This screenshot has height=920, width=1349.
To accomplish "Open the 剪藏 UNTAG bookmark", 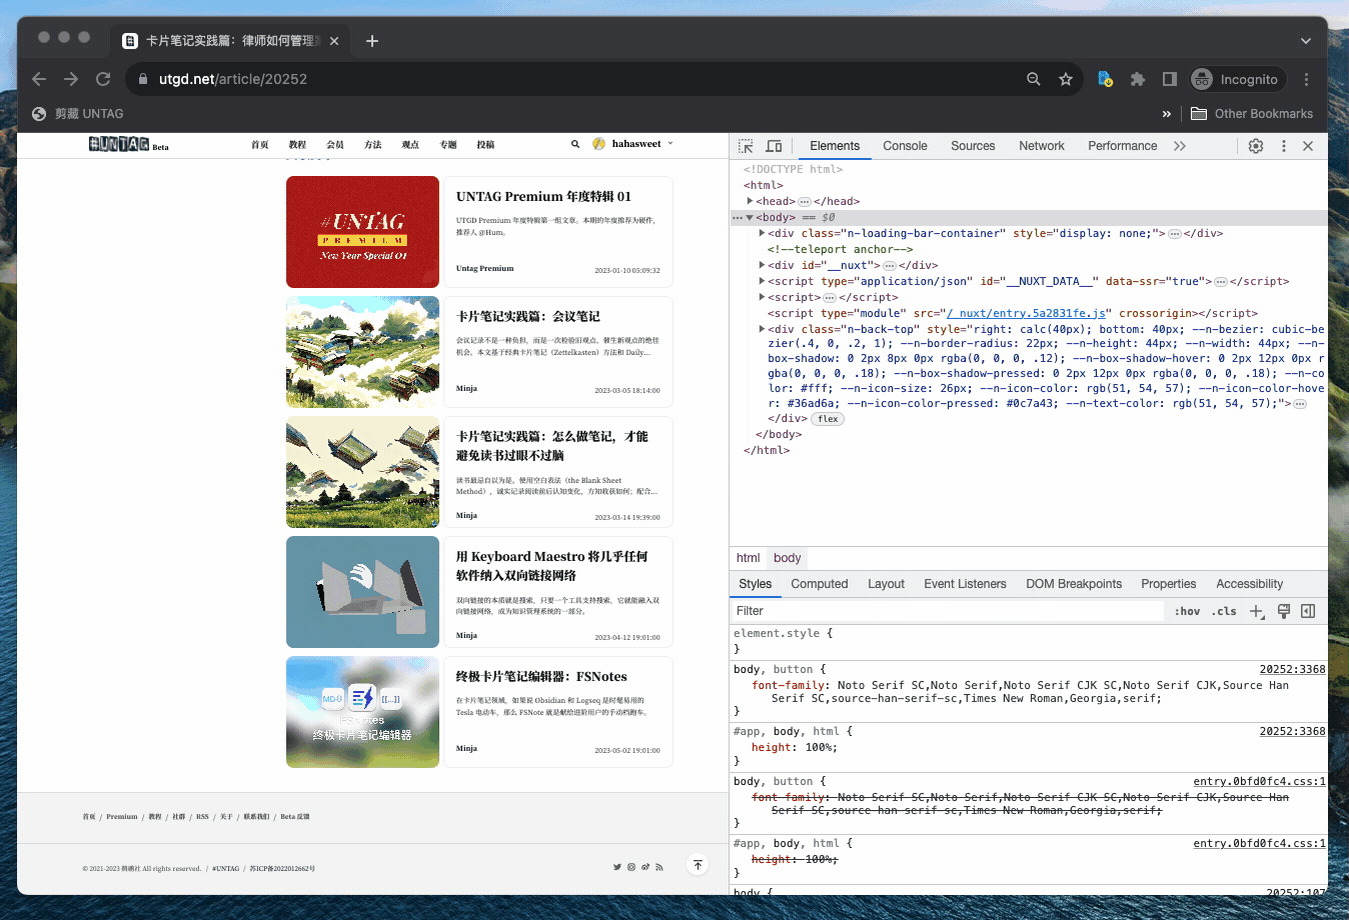I will pyautogui.click(x=78, y=114).
